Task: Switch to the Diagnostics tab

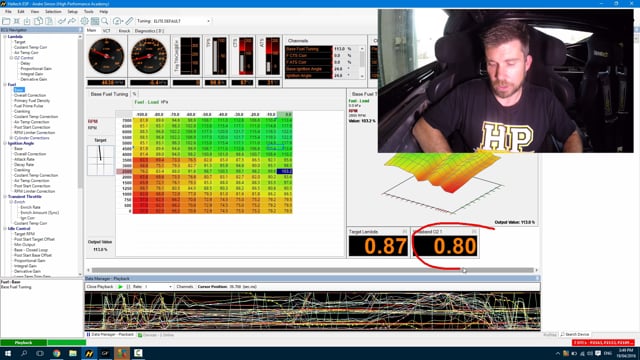Action: click(x=149, y=31)
